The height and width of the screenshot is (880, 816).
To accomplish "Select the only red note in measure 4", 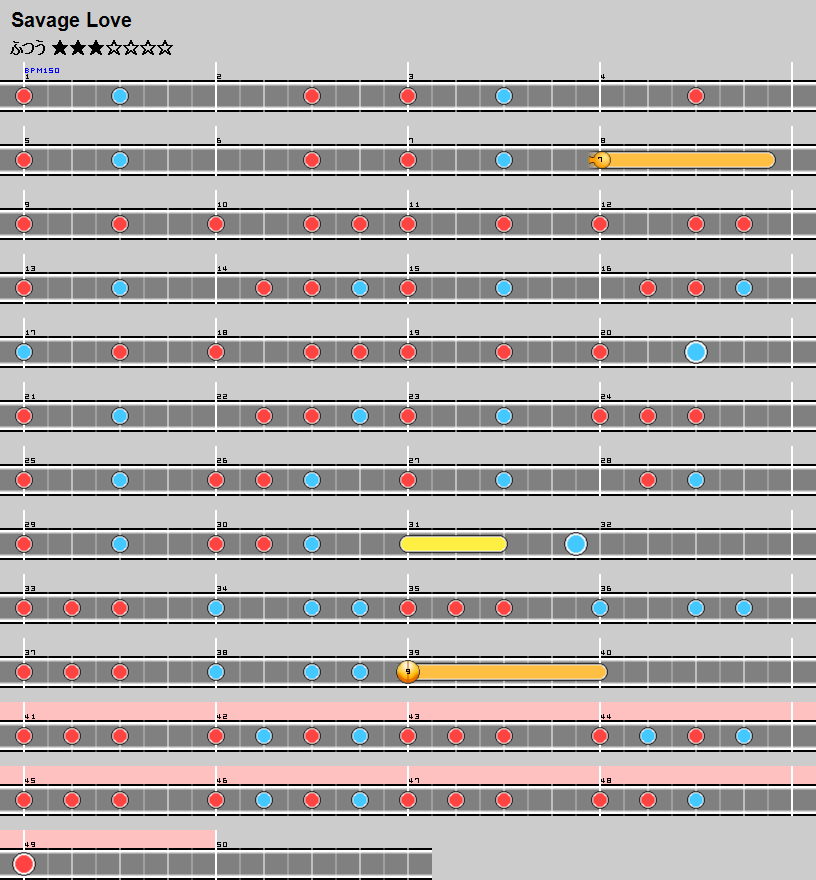I will (696, 96).
